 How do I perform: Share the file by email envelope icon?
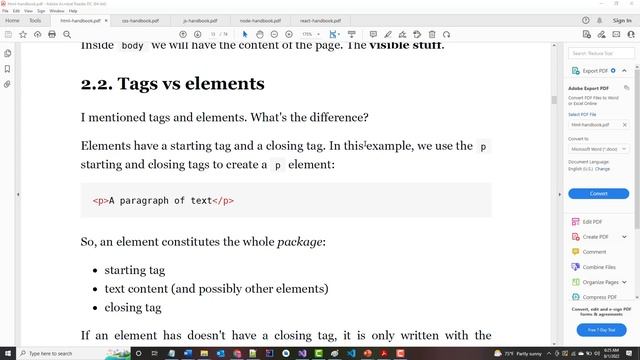point(616,35)
